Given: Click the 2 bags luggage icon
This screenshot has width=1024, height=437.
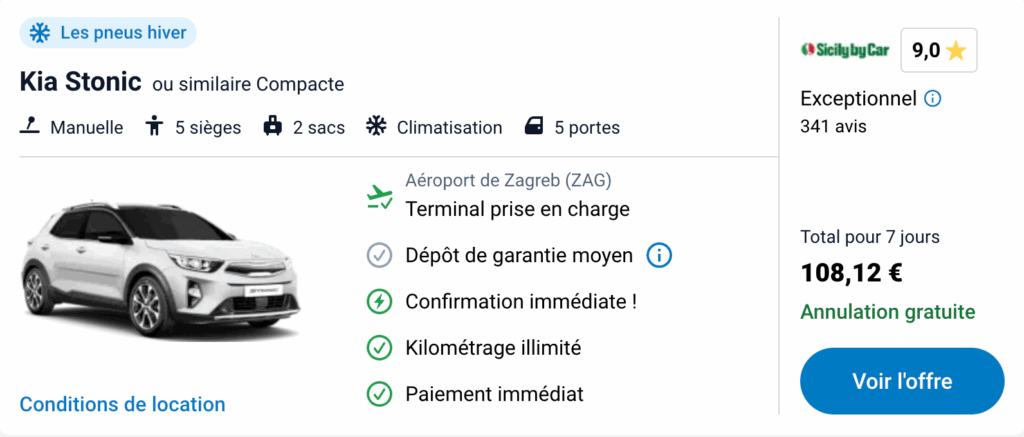Looking at the screenshot, I should coord(272,127).
